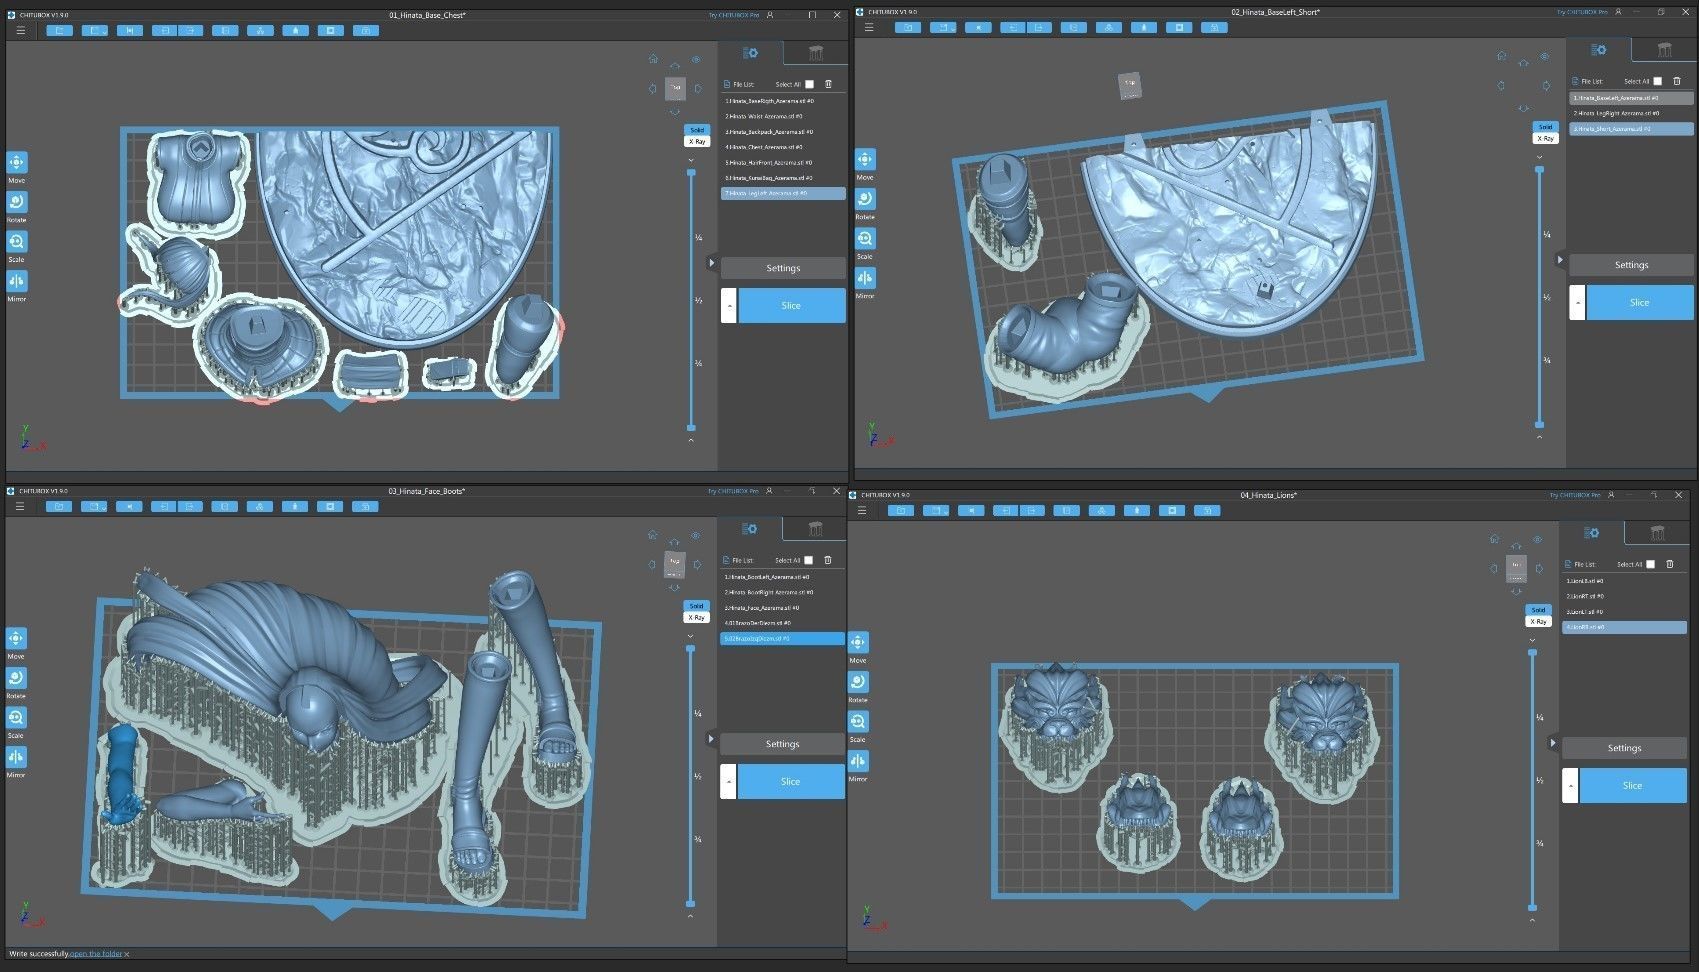
Task: Switch to X Ray view in 03_Hinata_Face_Boots
Action: [x=696, y=617]
